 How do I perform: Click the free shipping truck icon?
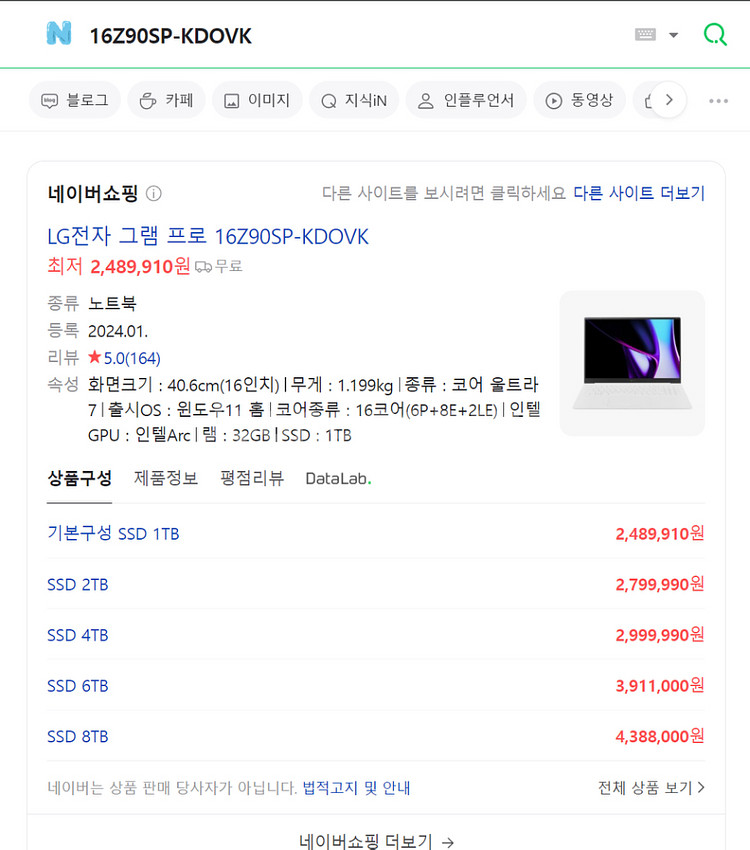point(203,267)
